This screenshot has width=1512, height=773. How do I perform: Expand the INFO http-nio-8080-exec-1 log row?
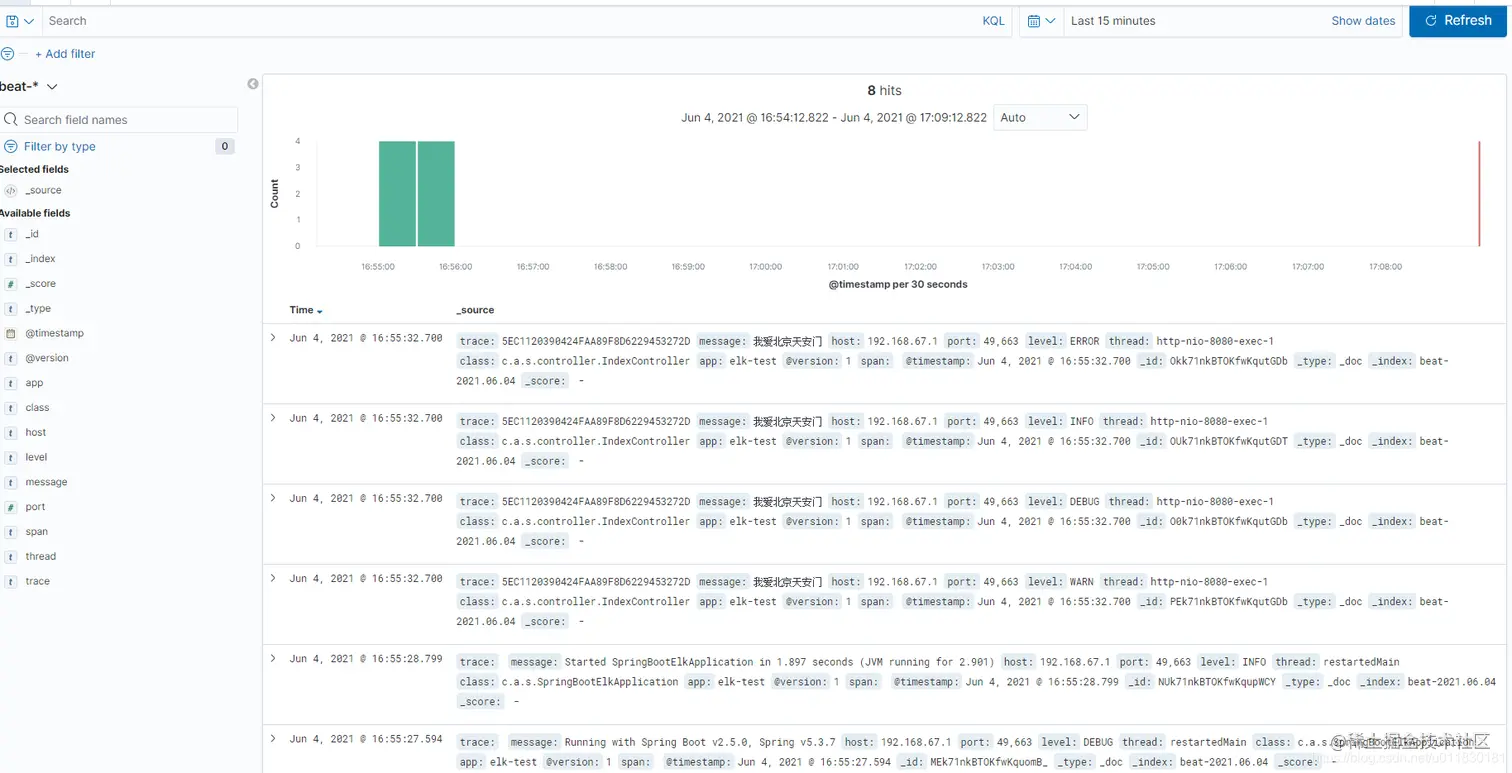pos(273,418)
